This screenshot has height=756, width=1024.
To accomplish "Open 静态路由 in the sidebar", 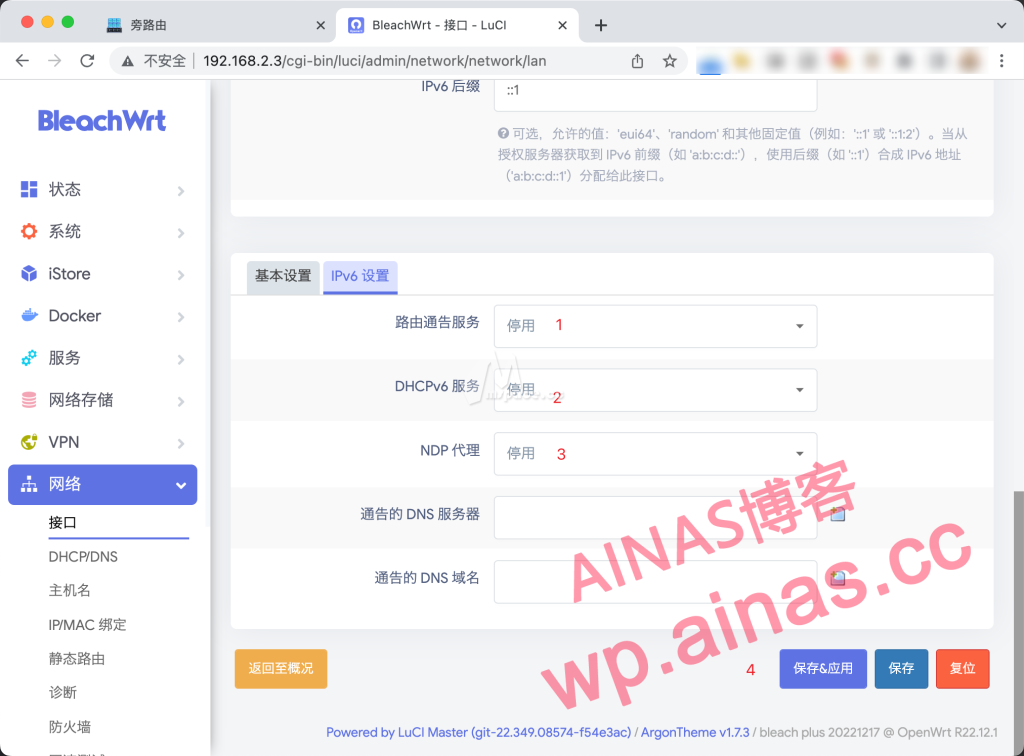I will coord(76,659).
